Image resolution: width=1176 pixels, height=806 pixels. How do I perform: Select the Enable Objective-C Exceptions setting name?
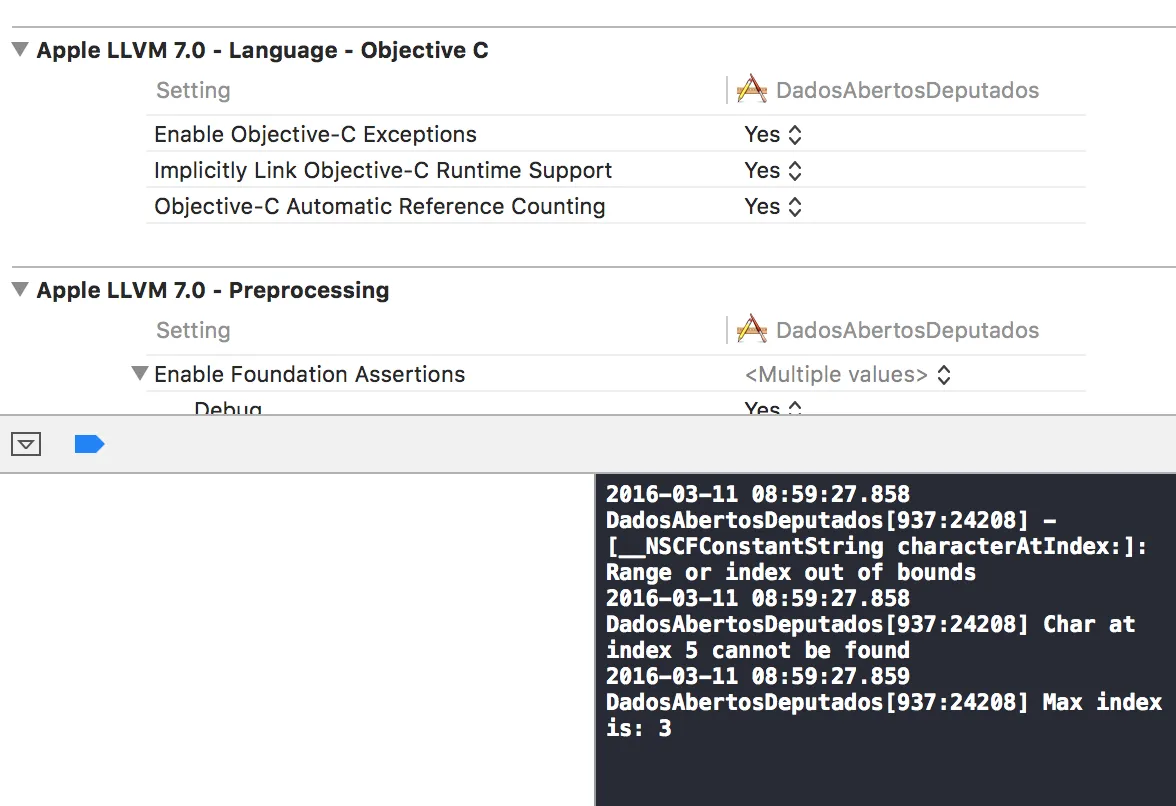pos(315,135)
